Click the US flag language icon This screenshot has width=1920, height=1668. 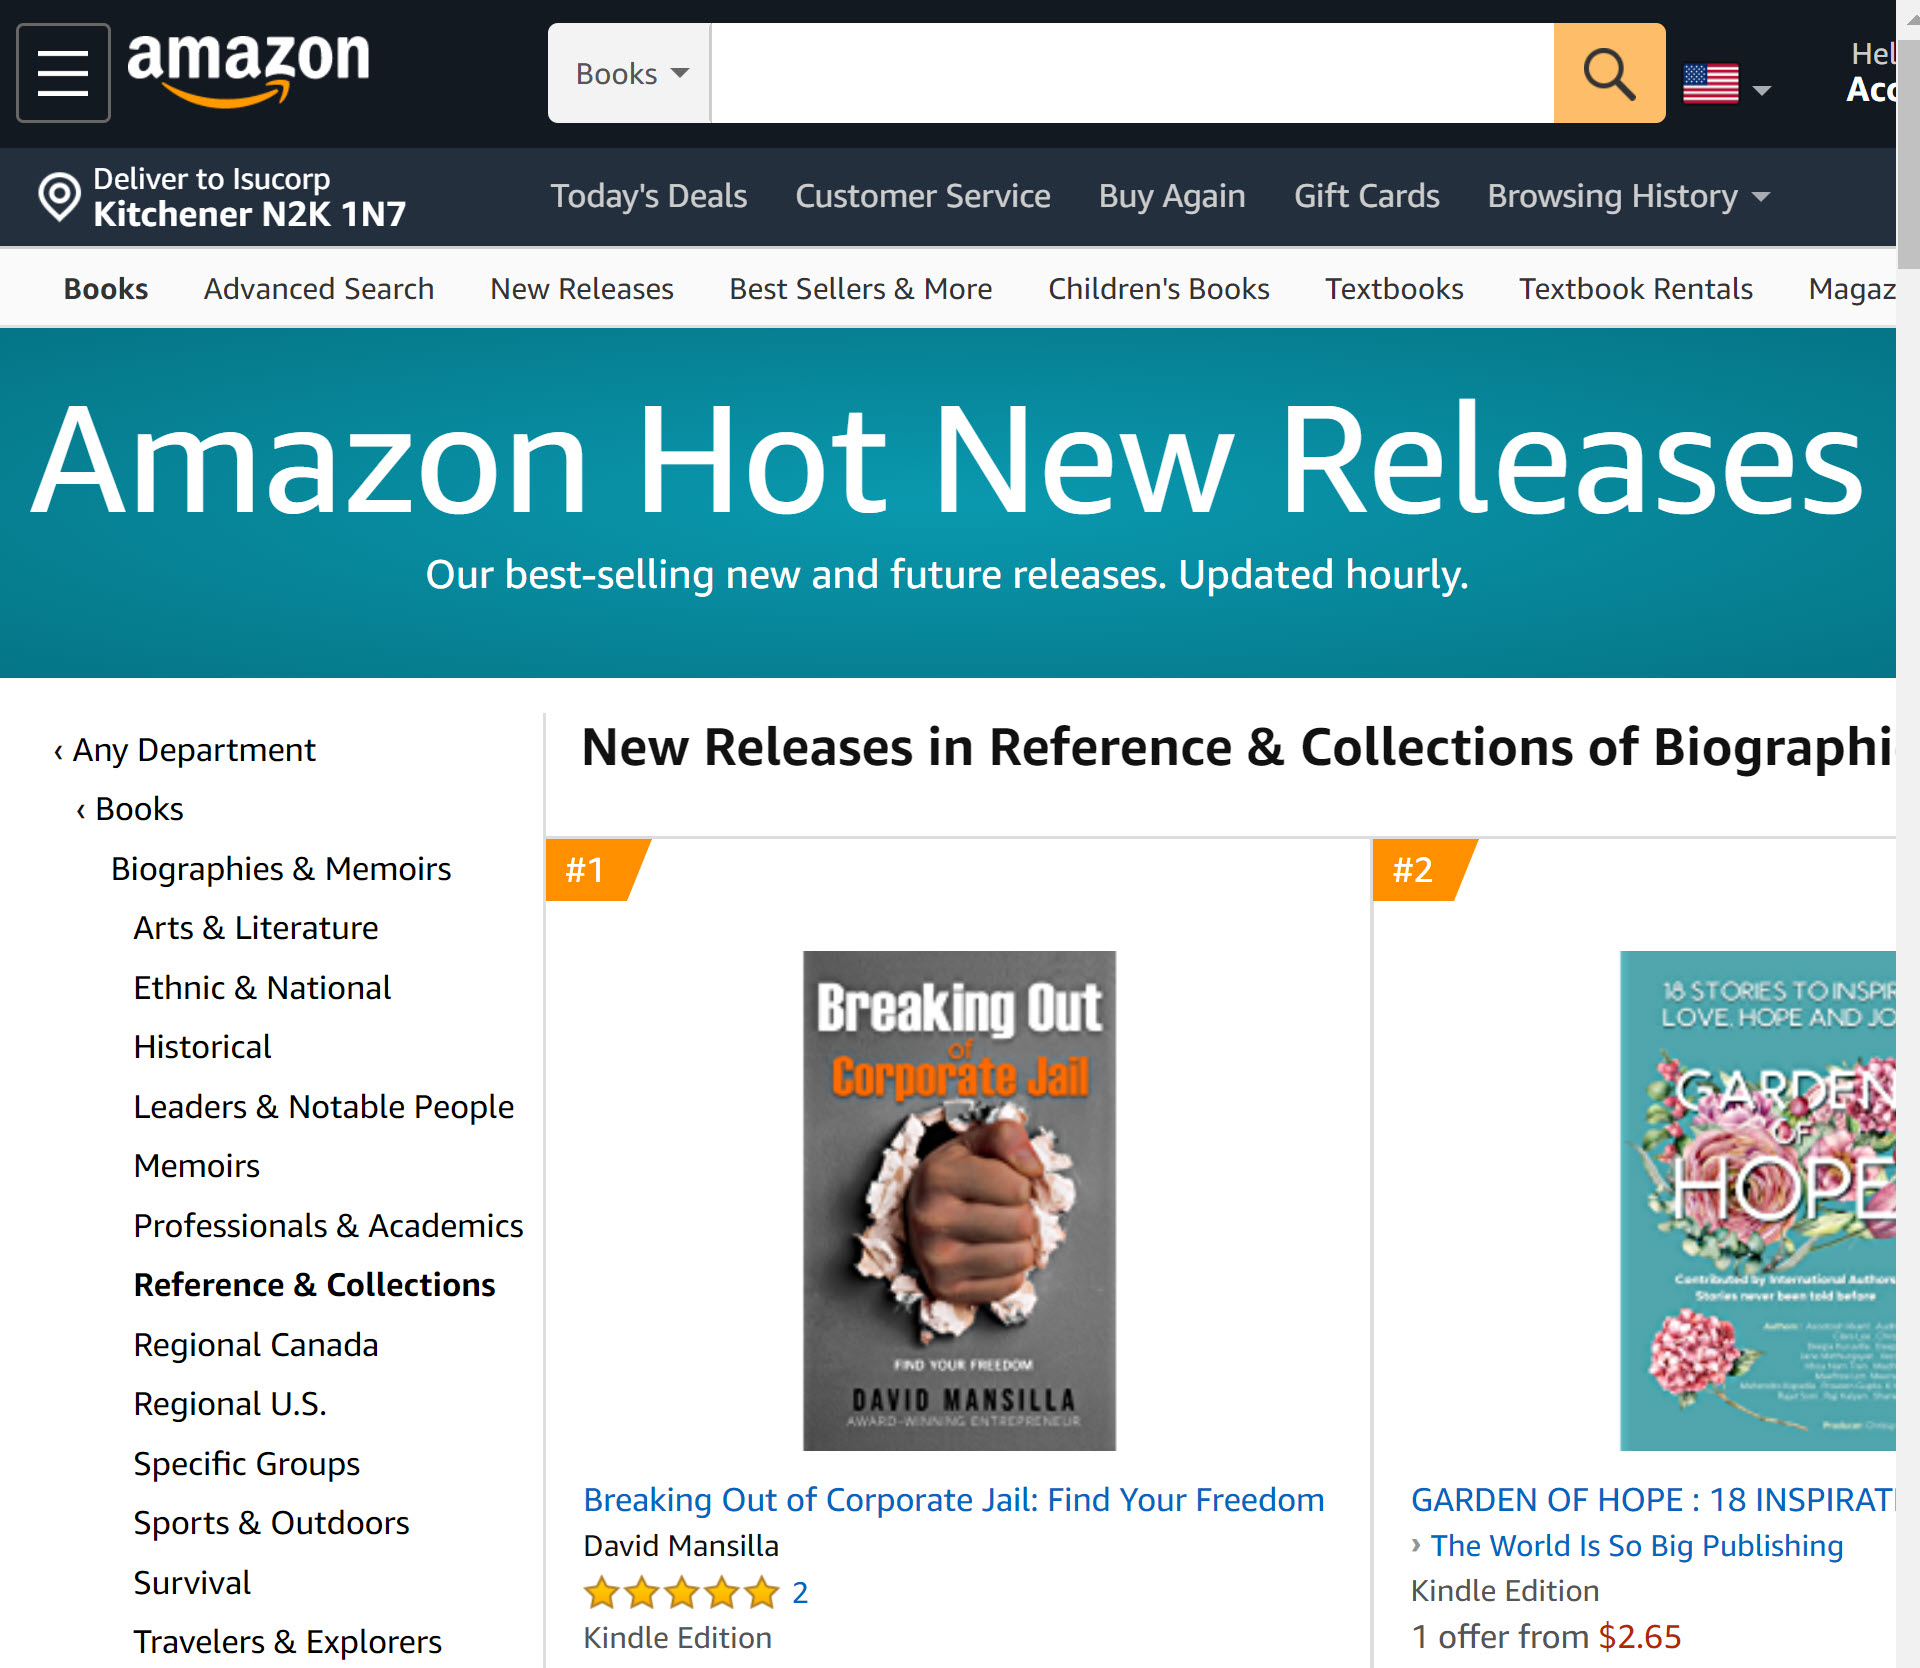coord(1710,83)
